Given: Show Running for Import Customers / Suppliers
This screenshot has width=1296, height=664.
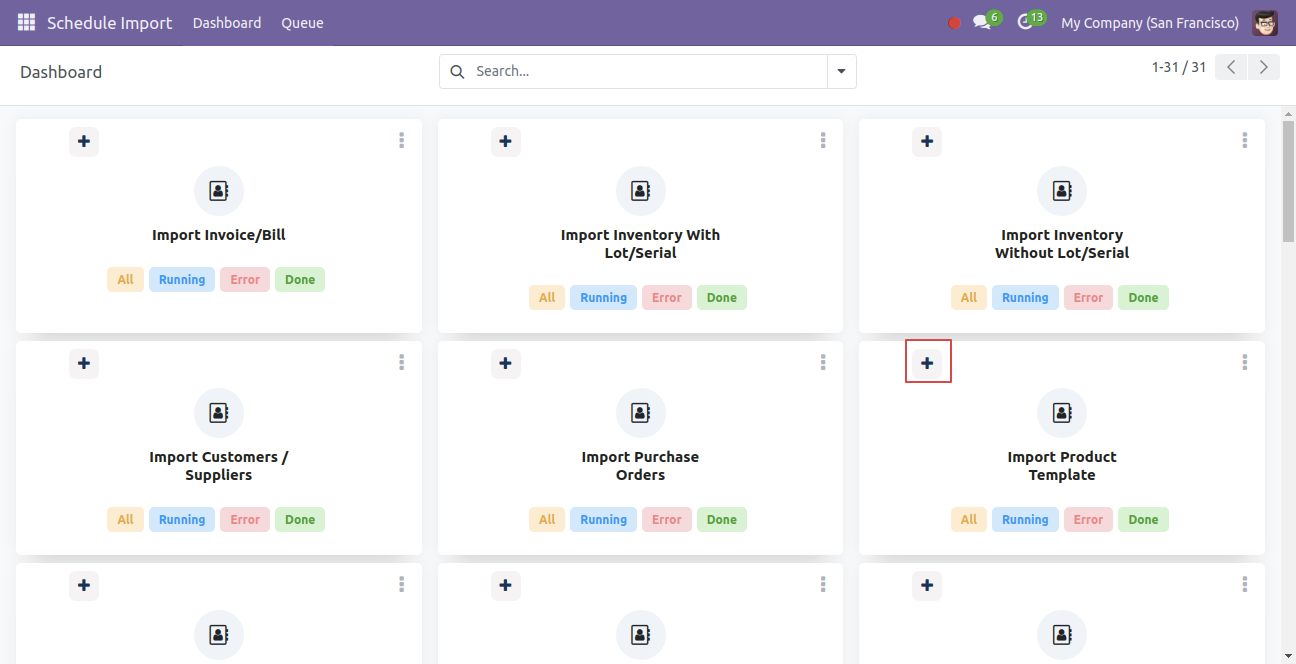Looking at the screenshot, I should pyautogui.click(x=182, y=520).
